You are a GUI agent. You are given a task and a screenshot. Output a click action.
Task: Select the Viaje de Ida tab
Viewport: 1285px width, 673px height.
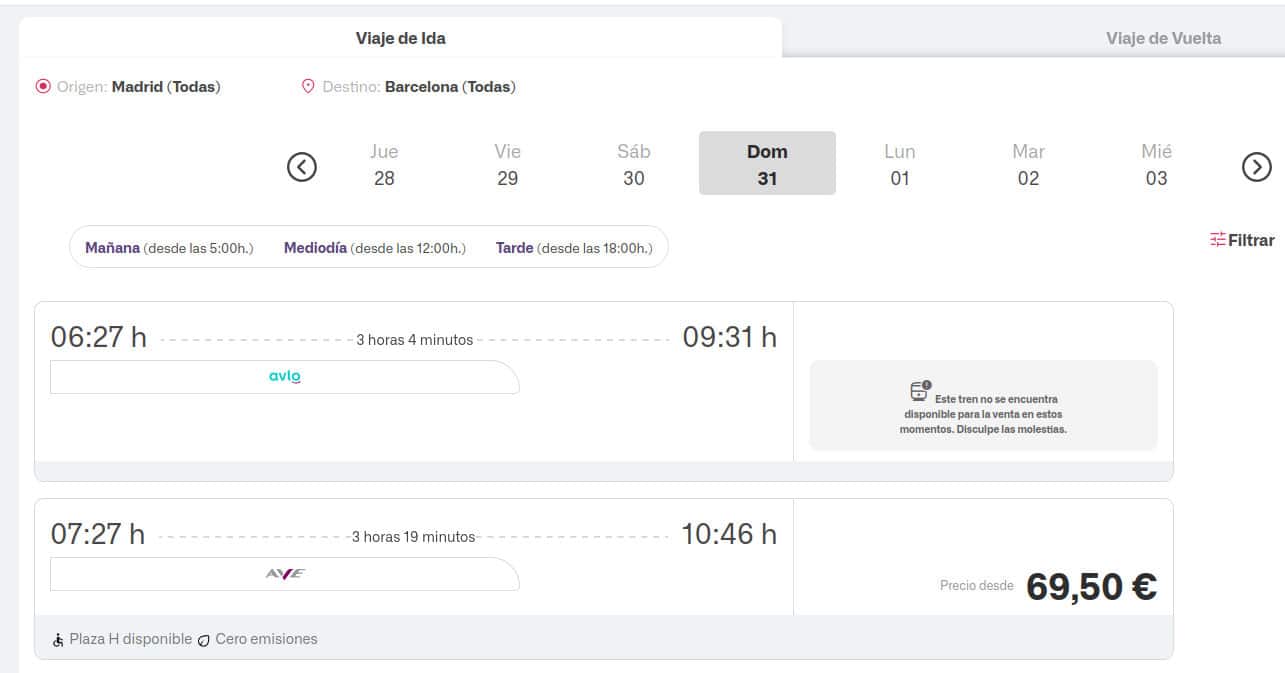click(400, 38)
